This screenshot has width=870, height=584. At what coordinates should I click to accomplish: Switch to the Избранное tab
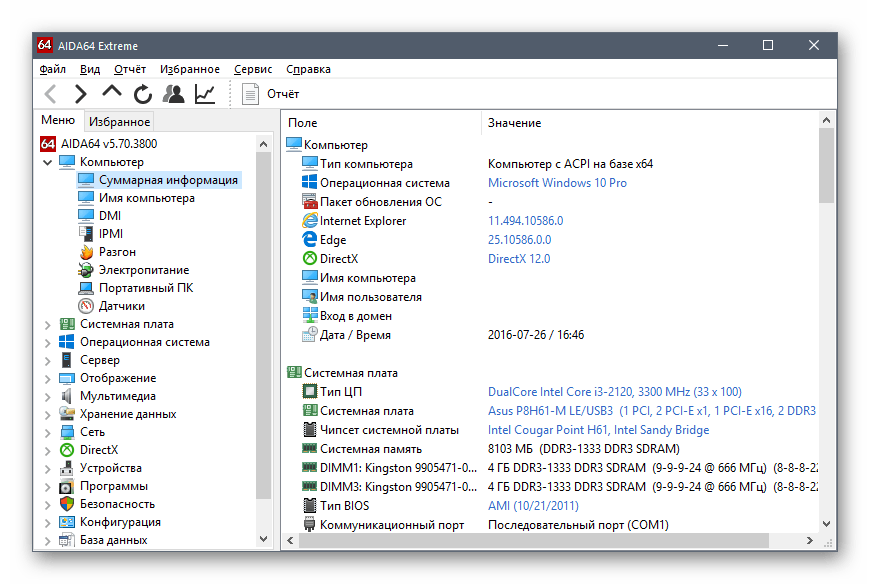[126, 121]
